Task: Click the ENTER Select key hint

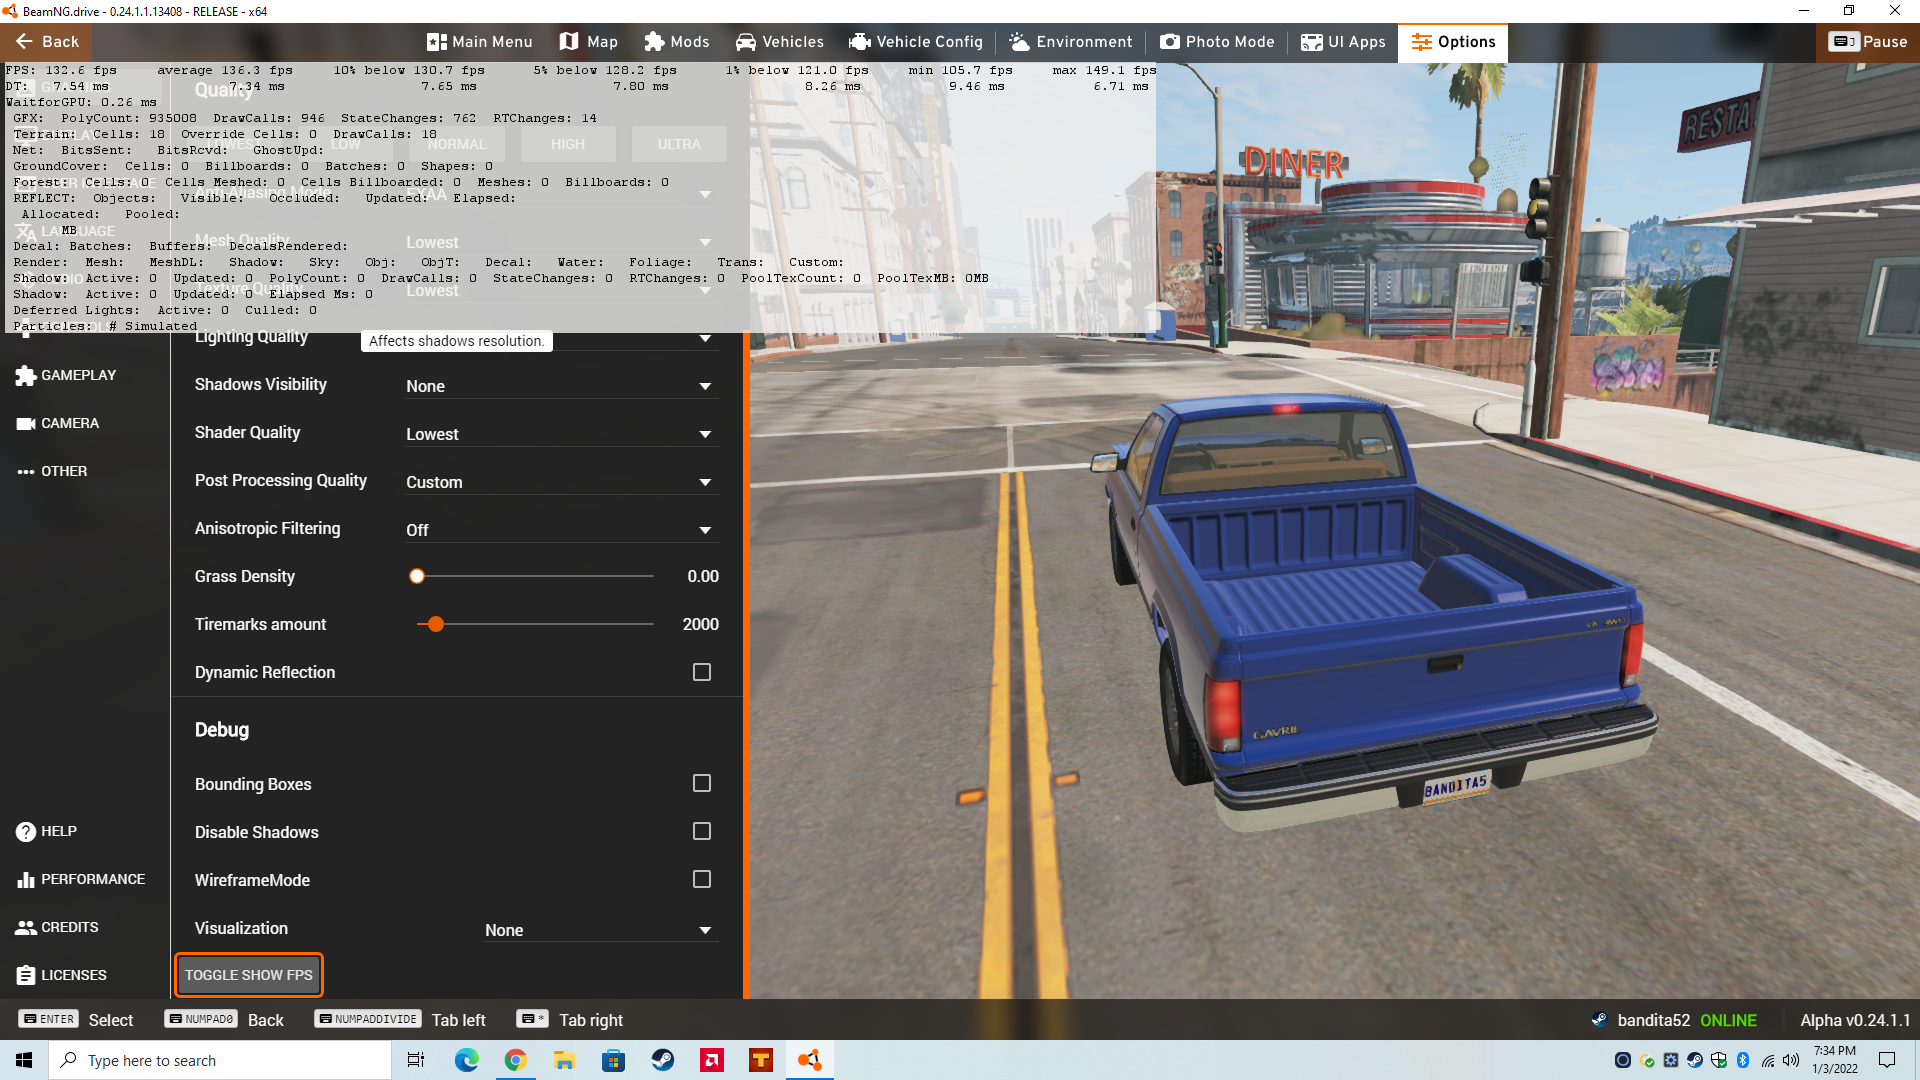Action: click(76, 1020)
